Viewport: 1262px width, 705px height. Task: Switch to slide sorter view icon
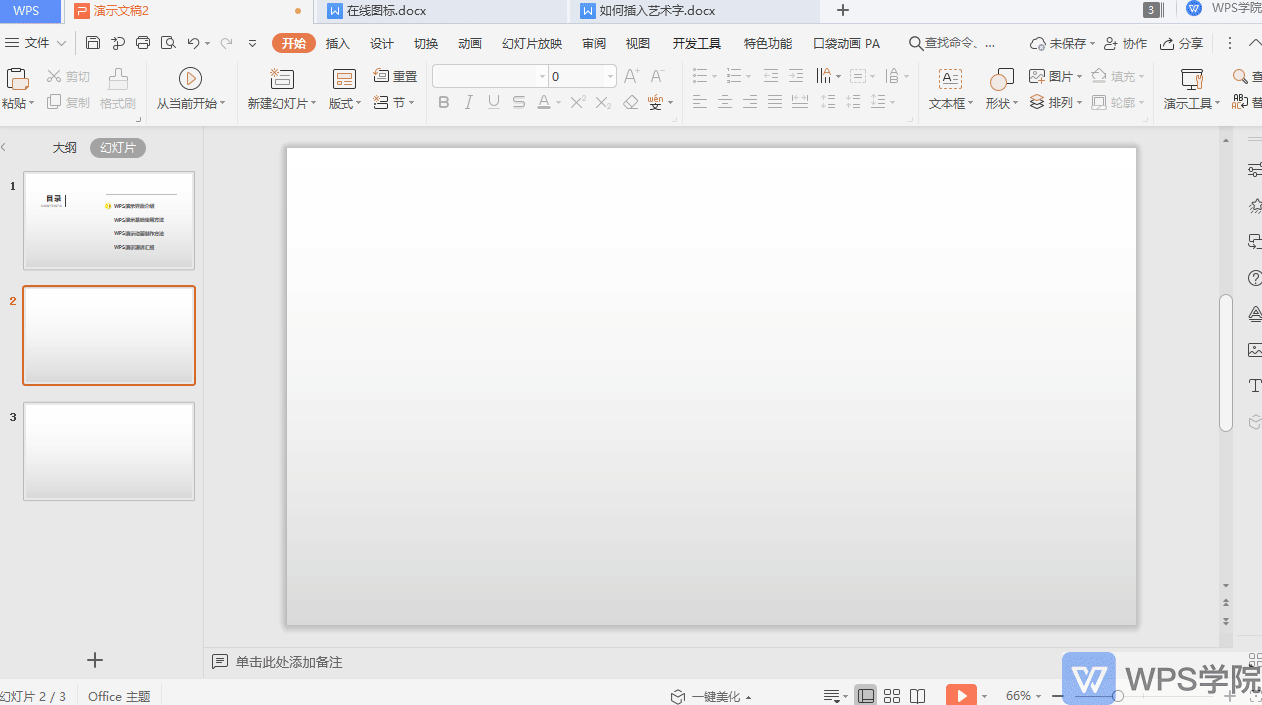pyautogui.click(x=892, y=695)
